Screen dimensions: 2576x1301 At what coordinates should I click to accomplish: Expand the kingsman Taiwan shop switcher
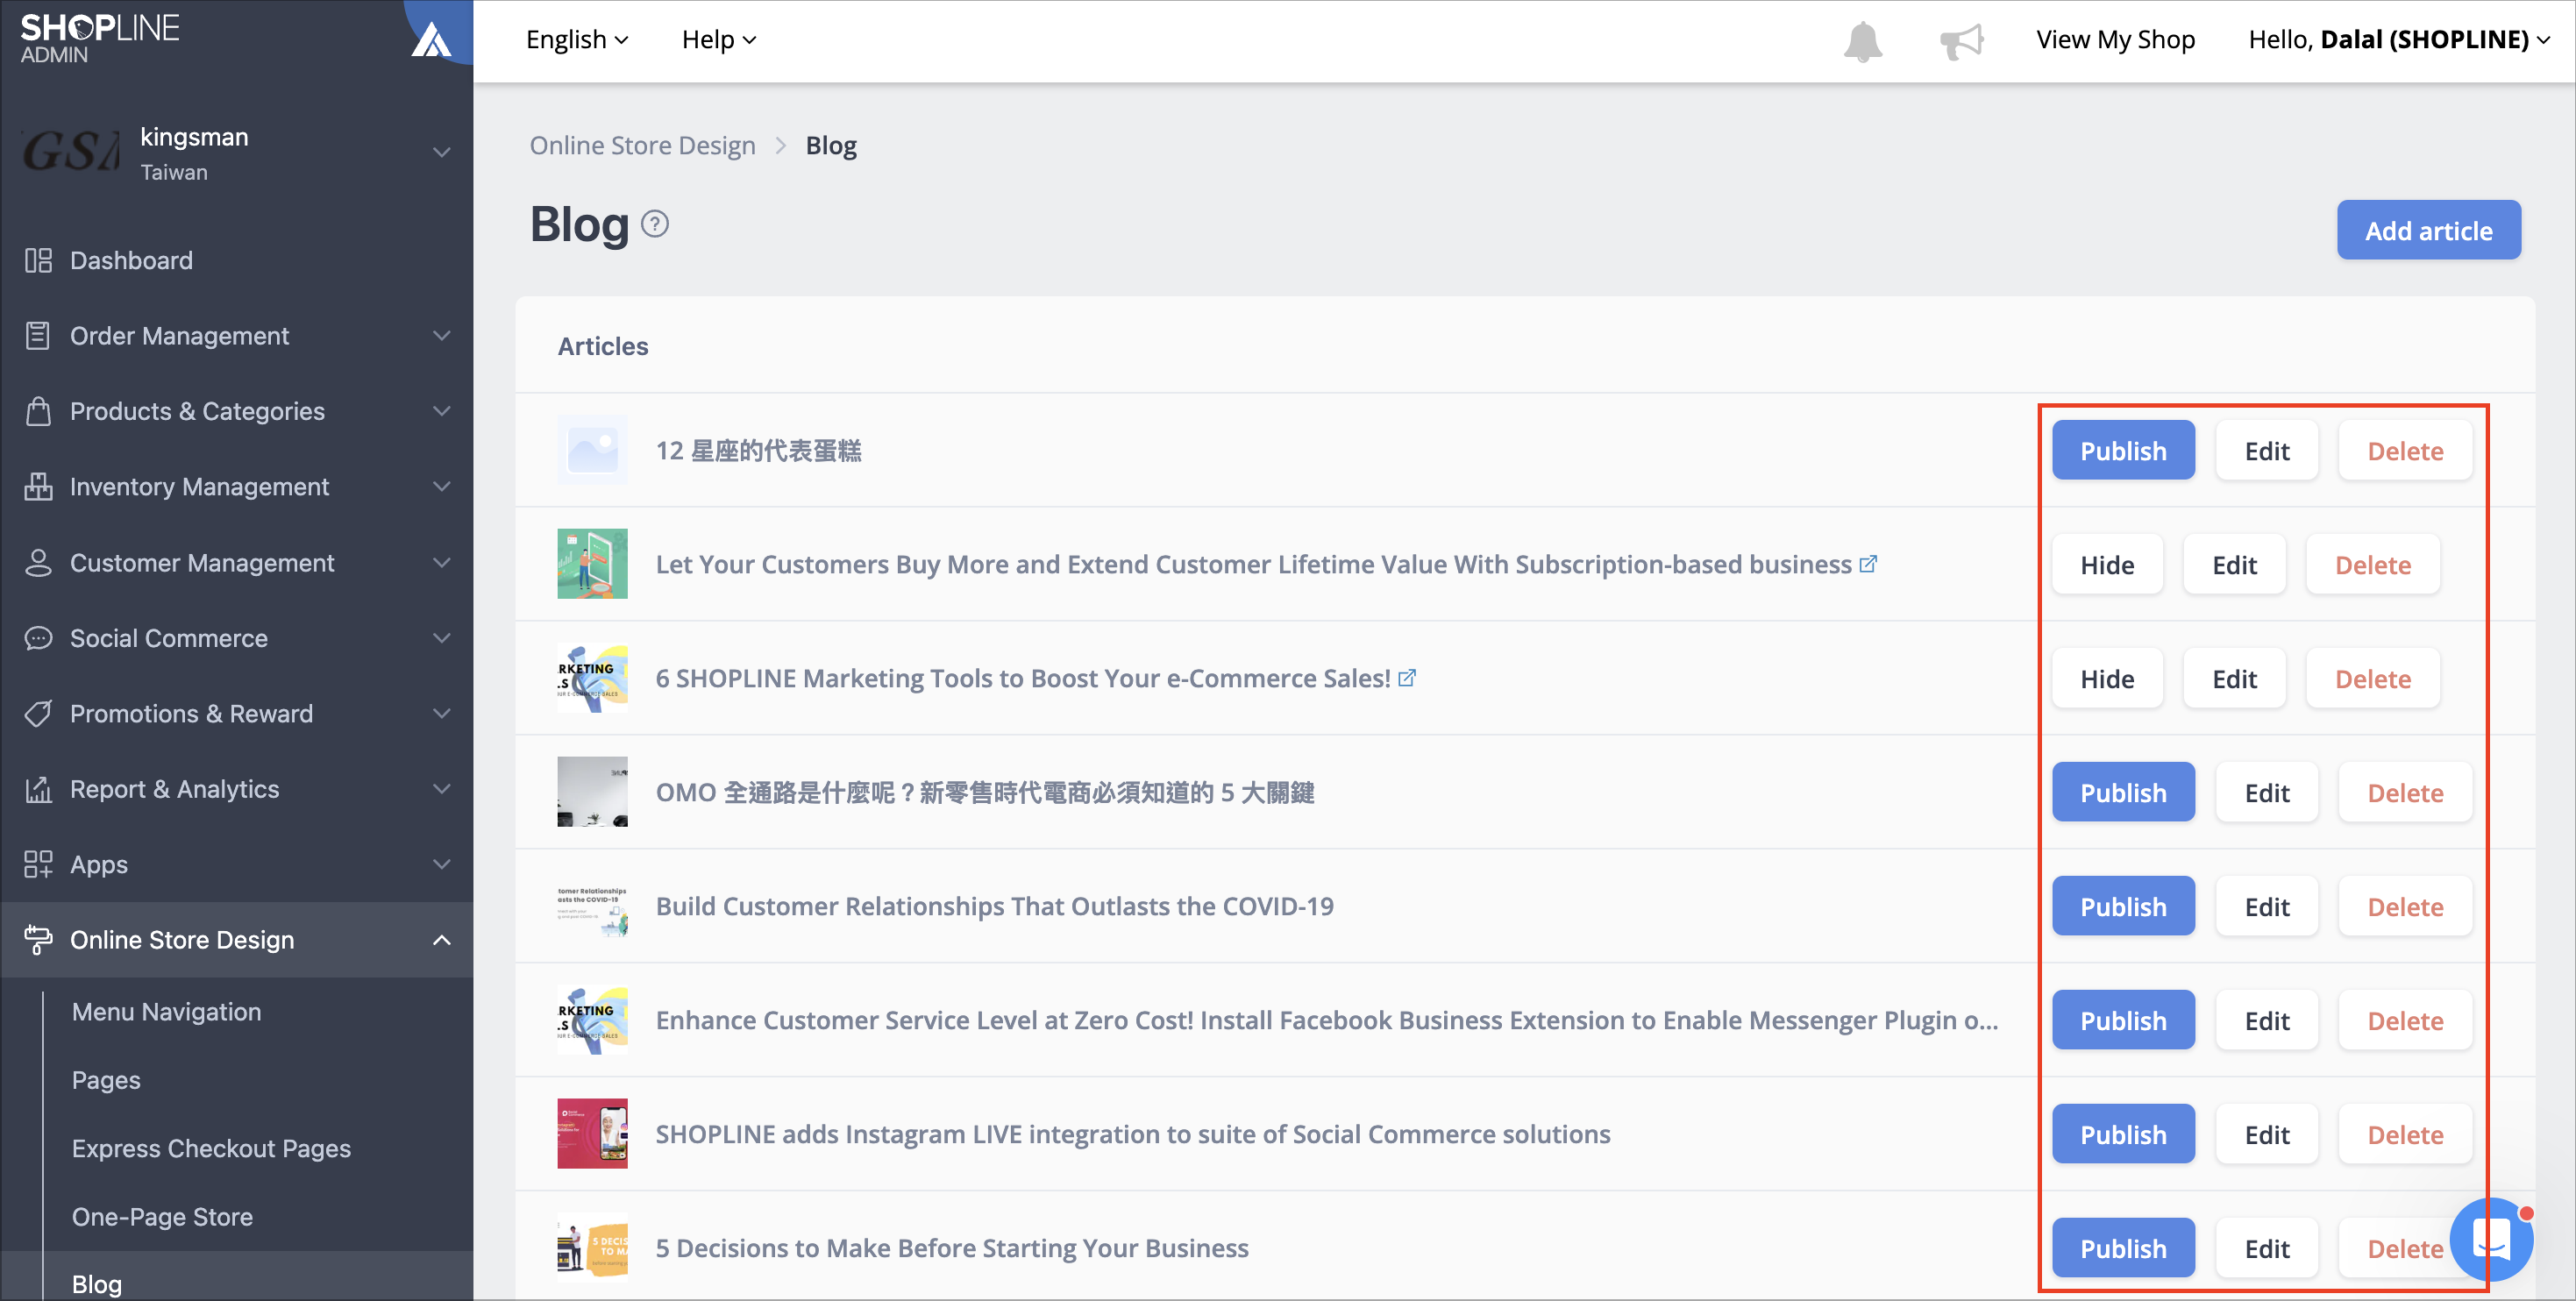(x=441, y=153)
